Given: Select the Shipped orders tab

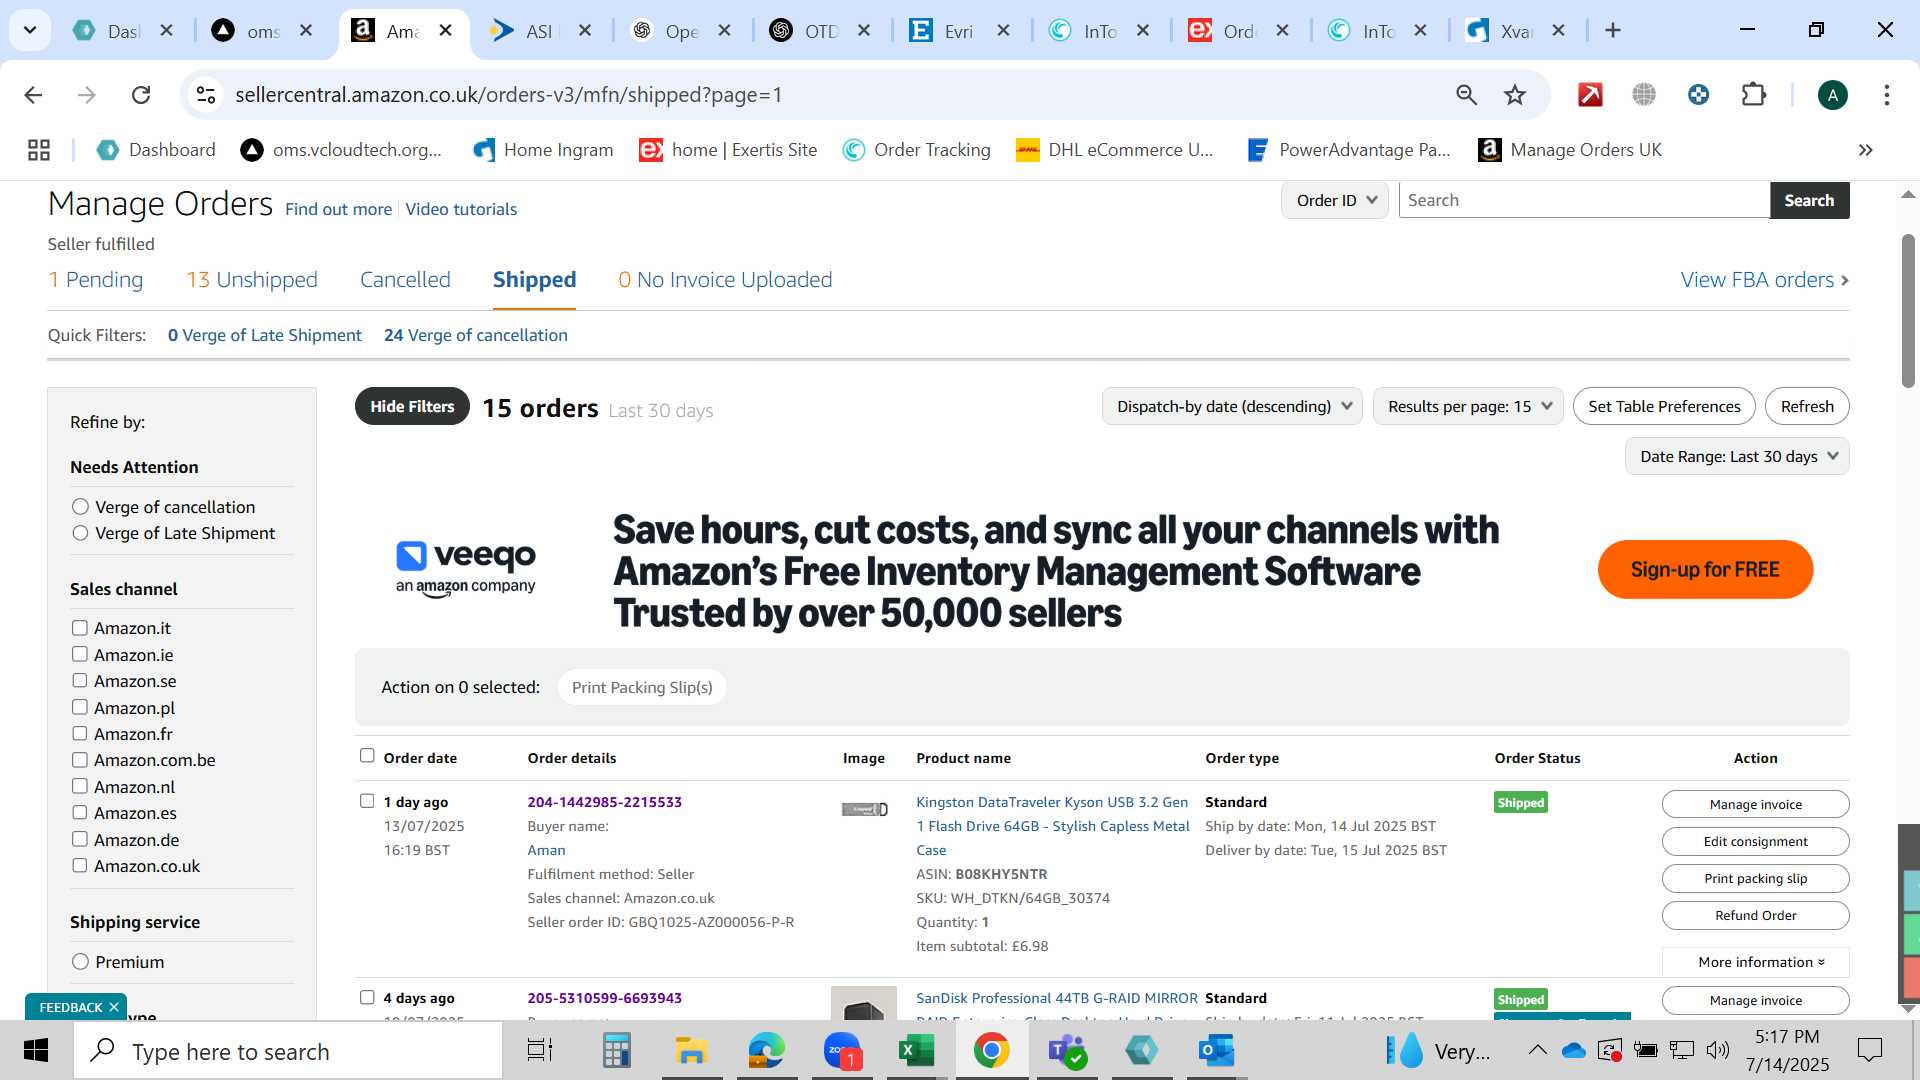Looking at the screenshot, I should 534,280.
